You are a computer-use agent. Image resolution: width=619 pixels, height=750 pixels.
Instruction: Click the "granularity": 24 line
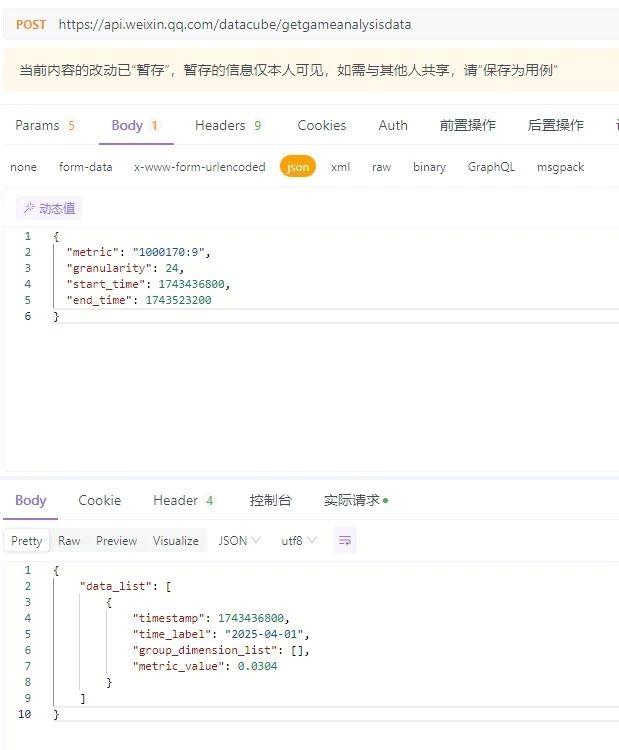[x=125, y=268]
